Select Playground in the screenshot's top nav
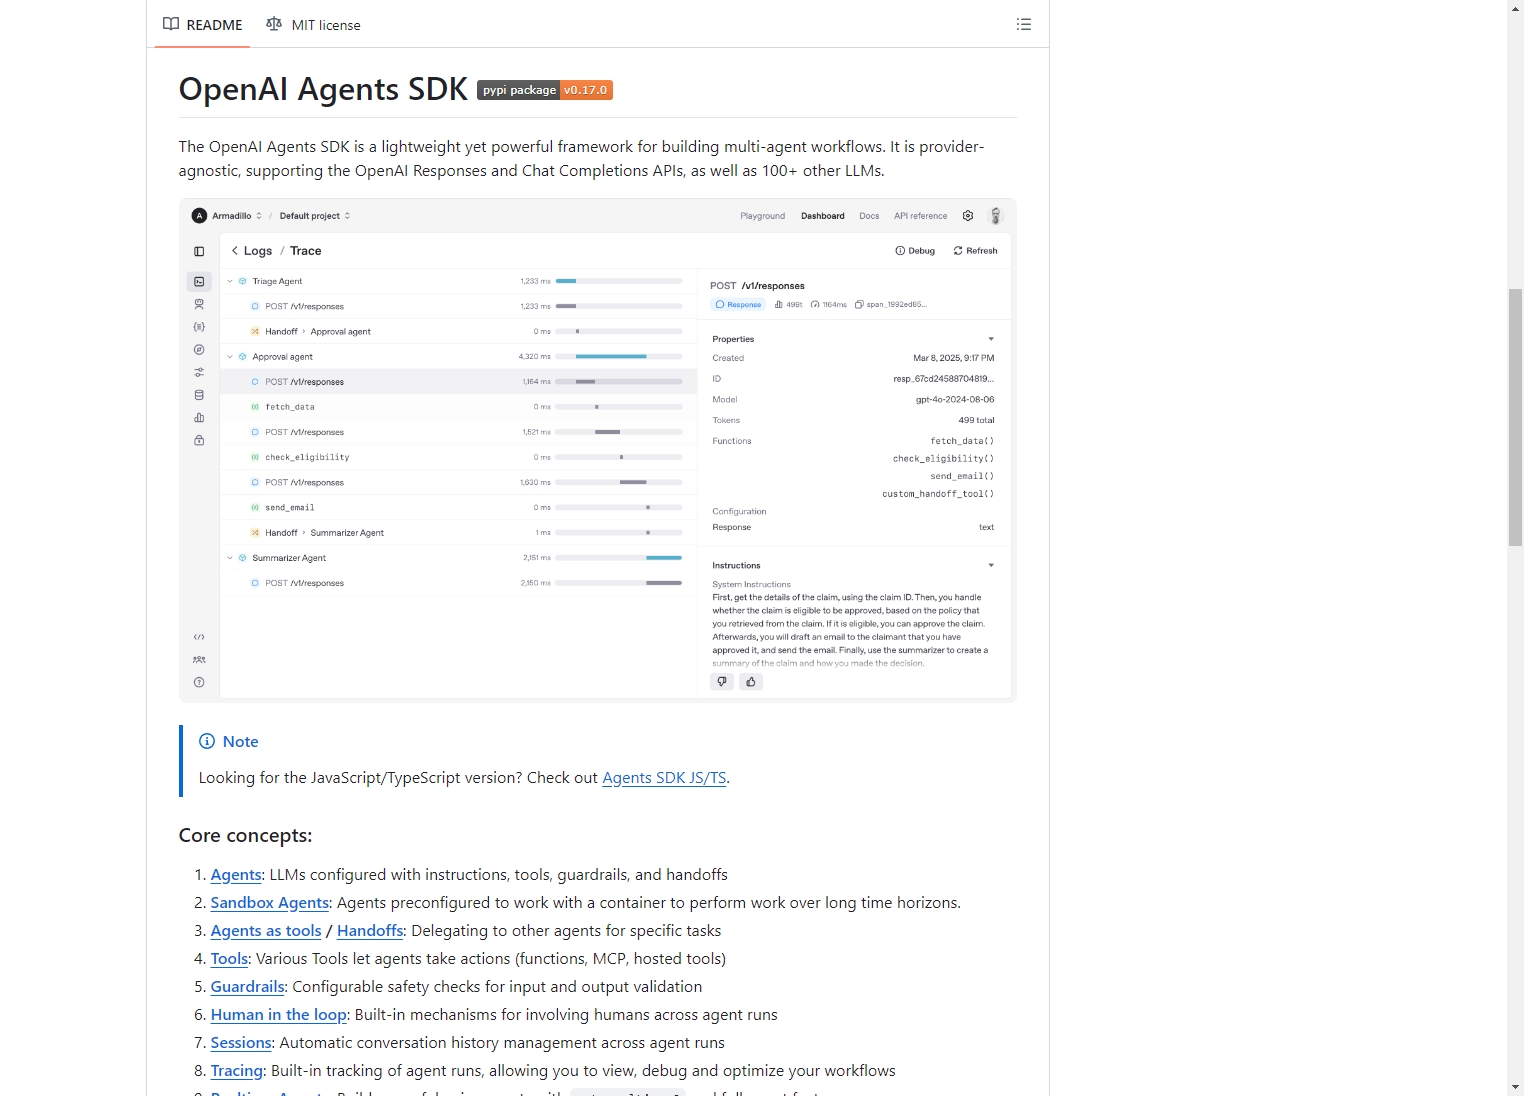Viewport: 1524px width, 1096px height. 763,216
